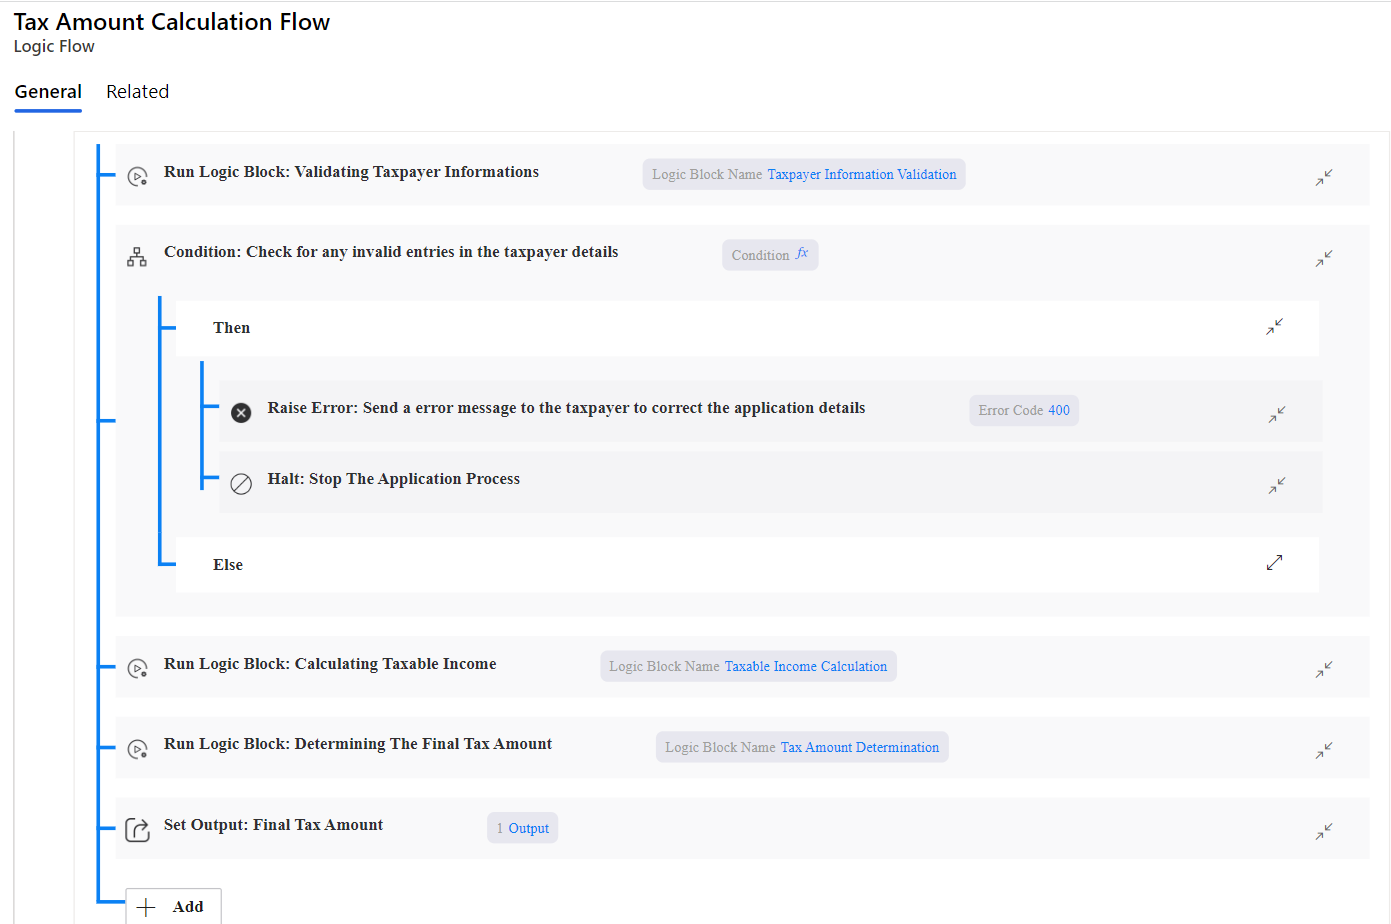The width and height of the screenshot is (1391, 924).
Task: Expand the Else branch
Action: pyautogui.click(x=1274, y=563)
